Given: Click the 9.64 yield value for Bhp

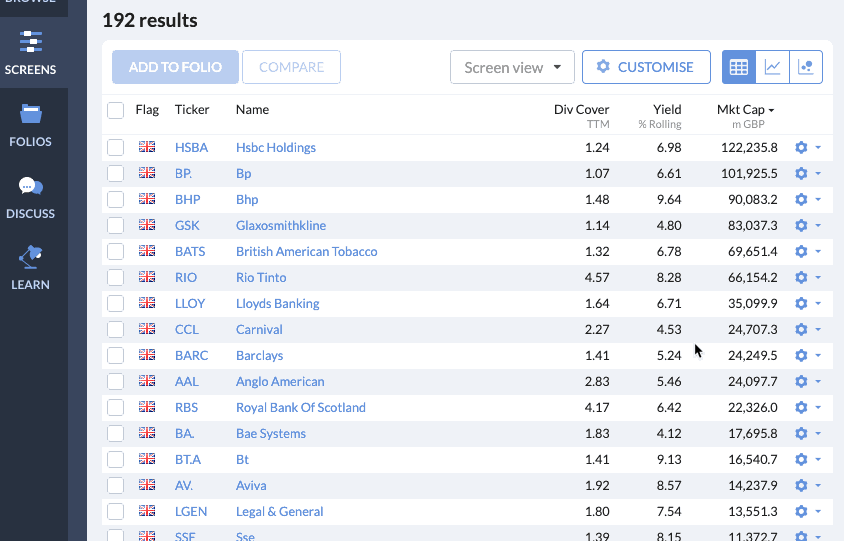Looking at the screenshot, I should (669, 199).
